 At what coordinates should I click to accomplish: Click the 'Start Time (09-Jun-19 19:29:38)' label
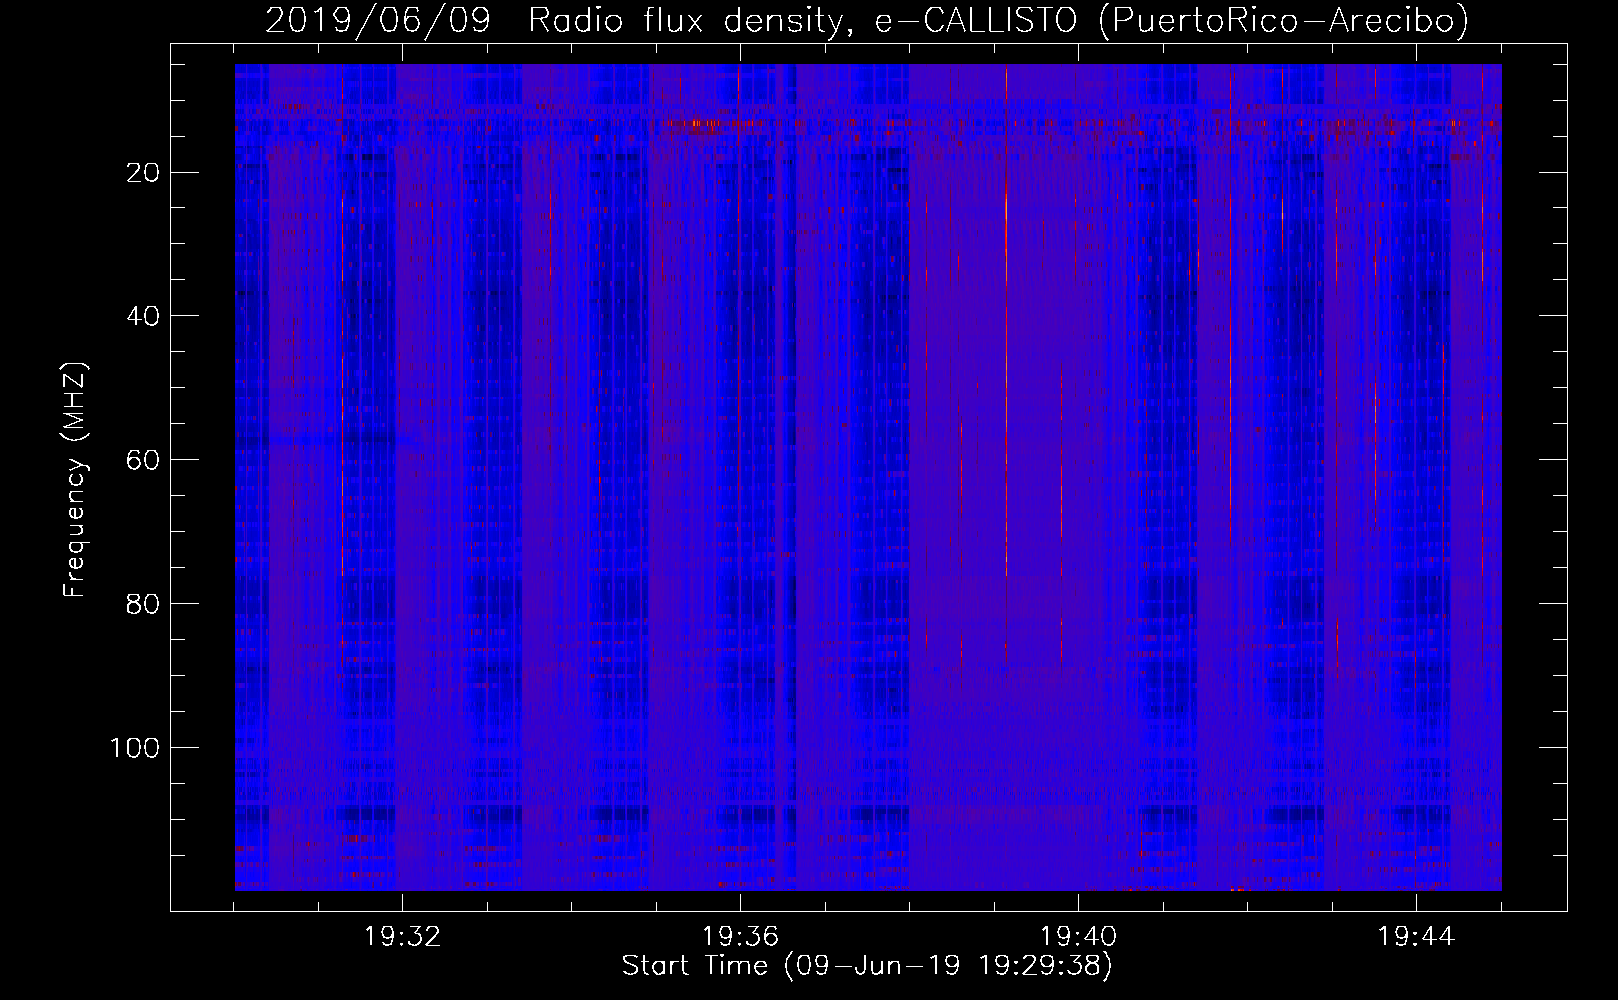click(867, 966)
